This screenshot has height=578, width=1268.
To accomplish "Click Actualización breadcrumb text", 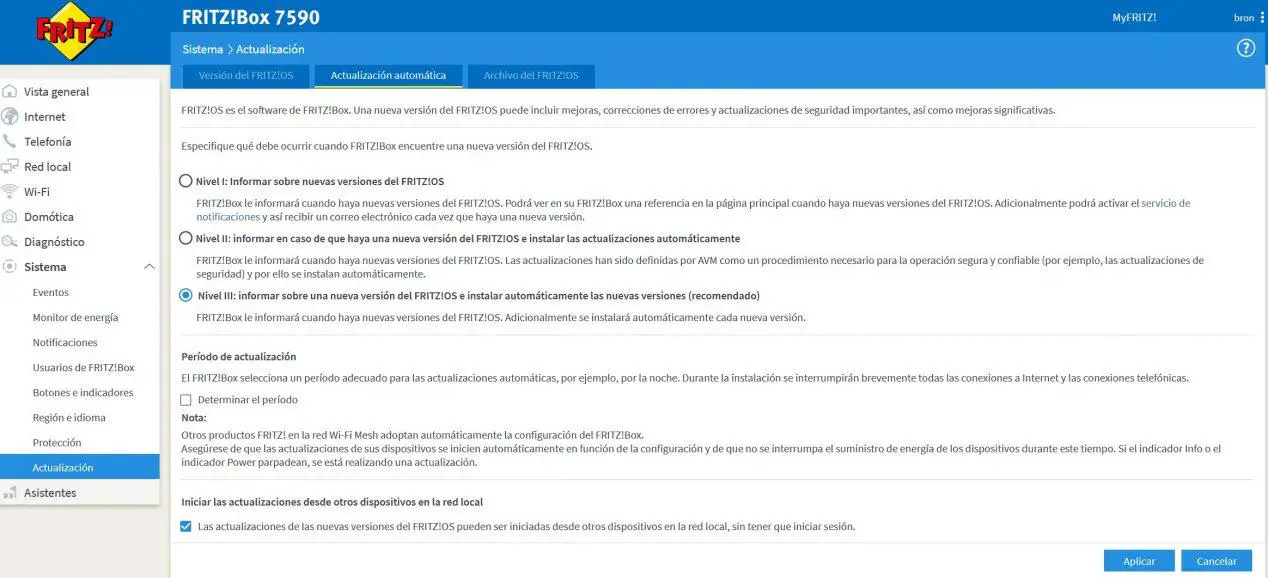I will coord(270,49).
